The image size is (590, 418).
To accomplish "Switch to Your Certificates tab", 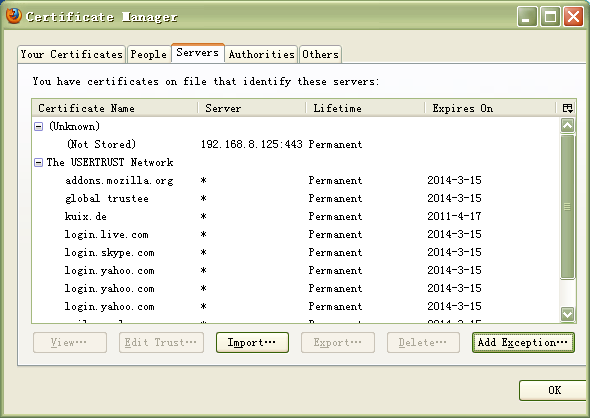I will [71, 54].
